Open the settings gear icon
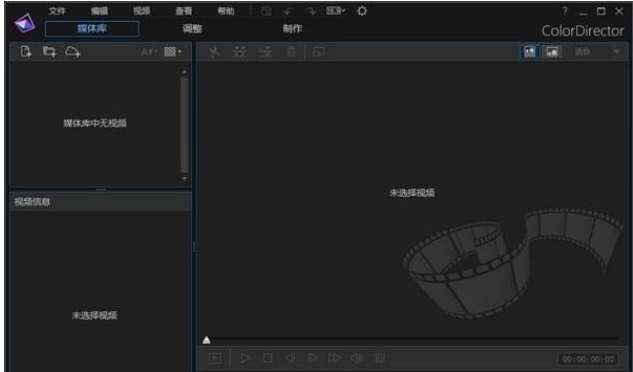This screenshot has height=372, width=633. coord(362,11)
